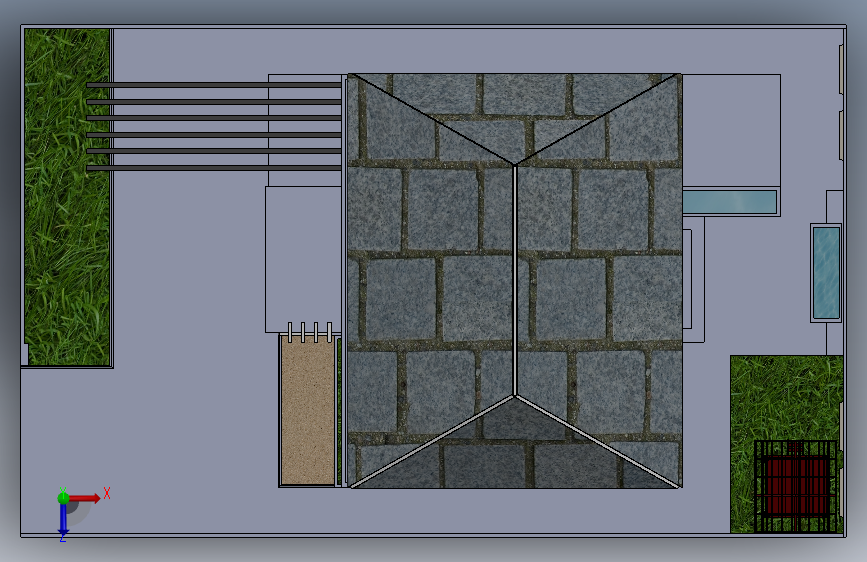Click the green Y axis ball of the triad
The height and width of the screenshot is (562, 867).
[63, 498]
